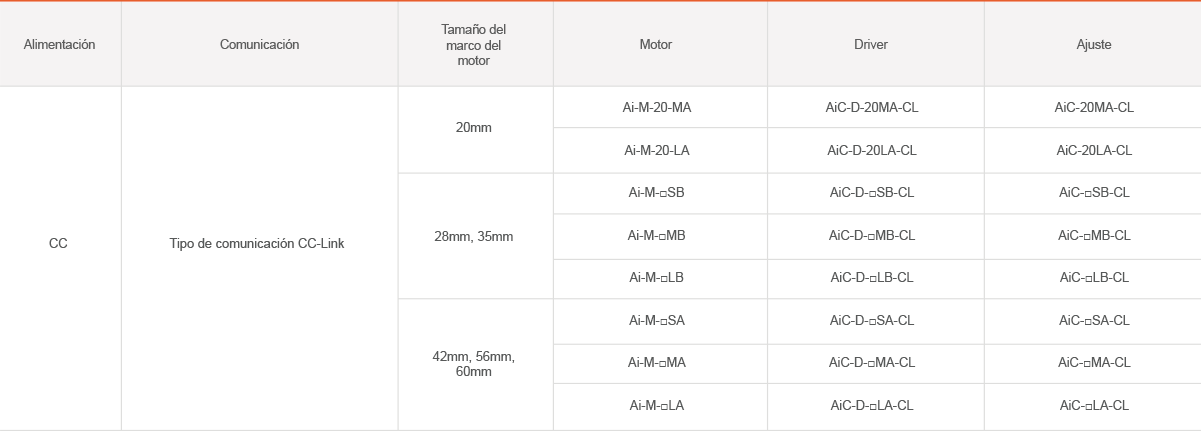Select the 20mm frame size cell
The image size is (1201, 431).
point(475,130)
